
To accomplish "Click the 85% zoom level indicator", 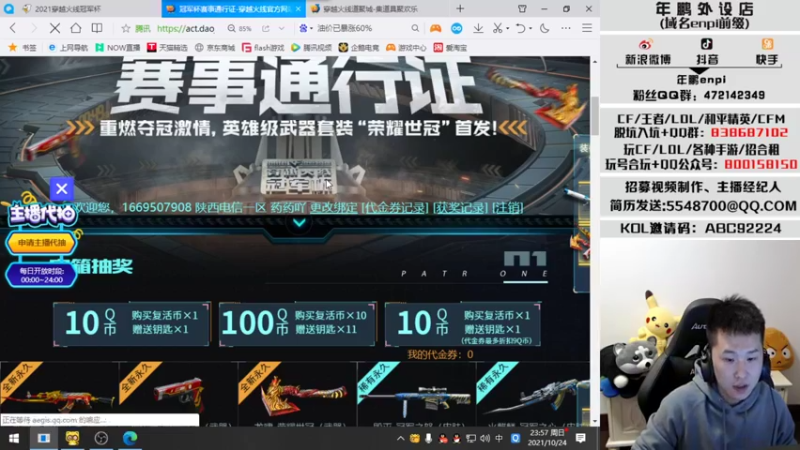I will tap(240, 29).
